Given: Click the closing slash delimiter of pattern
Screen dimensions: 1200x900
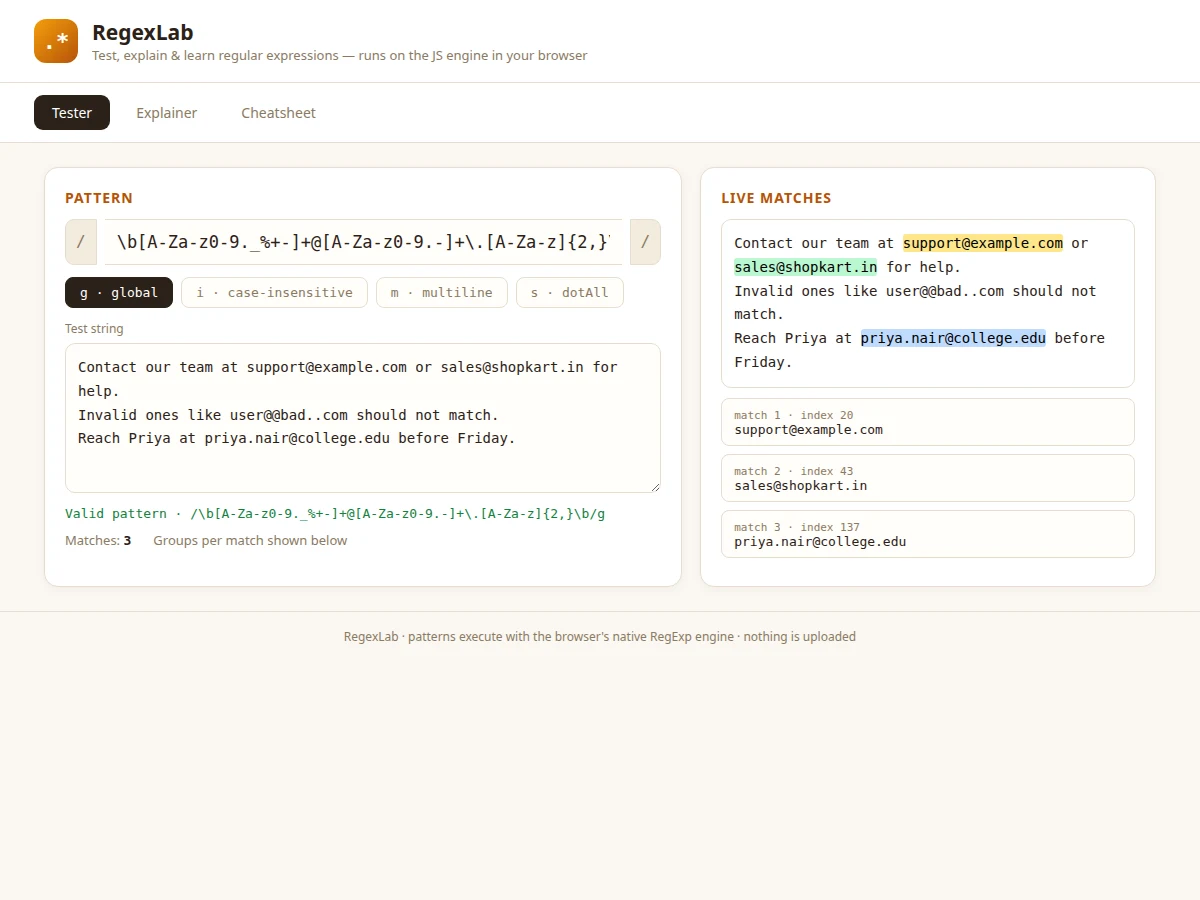Looking at the screenshot, I should pyautogui.click(x=645, y=242).
